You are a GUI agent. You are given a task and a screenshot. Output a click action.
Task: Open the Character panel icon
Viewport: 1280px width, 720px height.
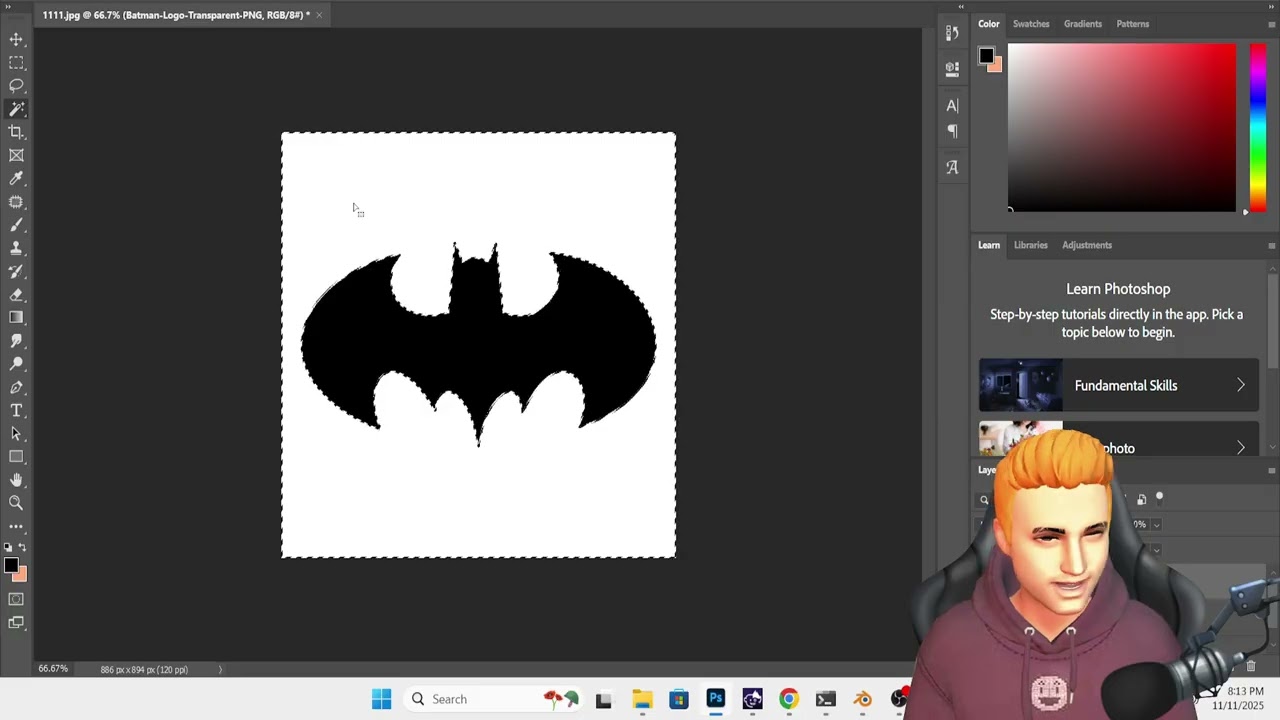point(952,105)
